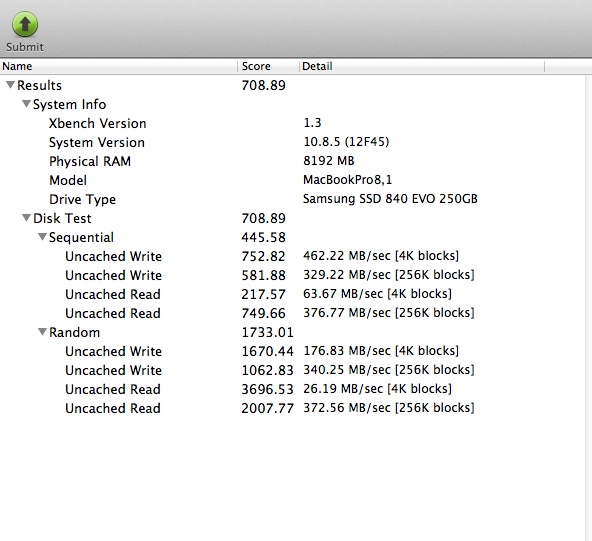
Task: Click the MacBookPro8,1 detail
Action: [348, 180]
